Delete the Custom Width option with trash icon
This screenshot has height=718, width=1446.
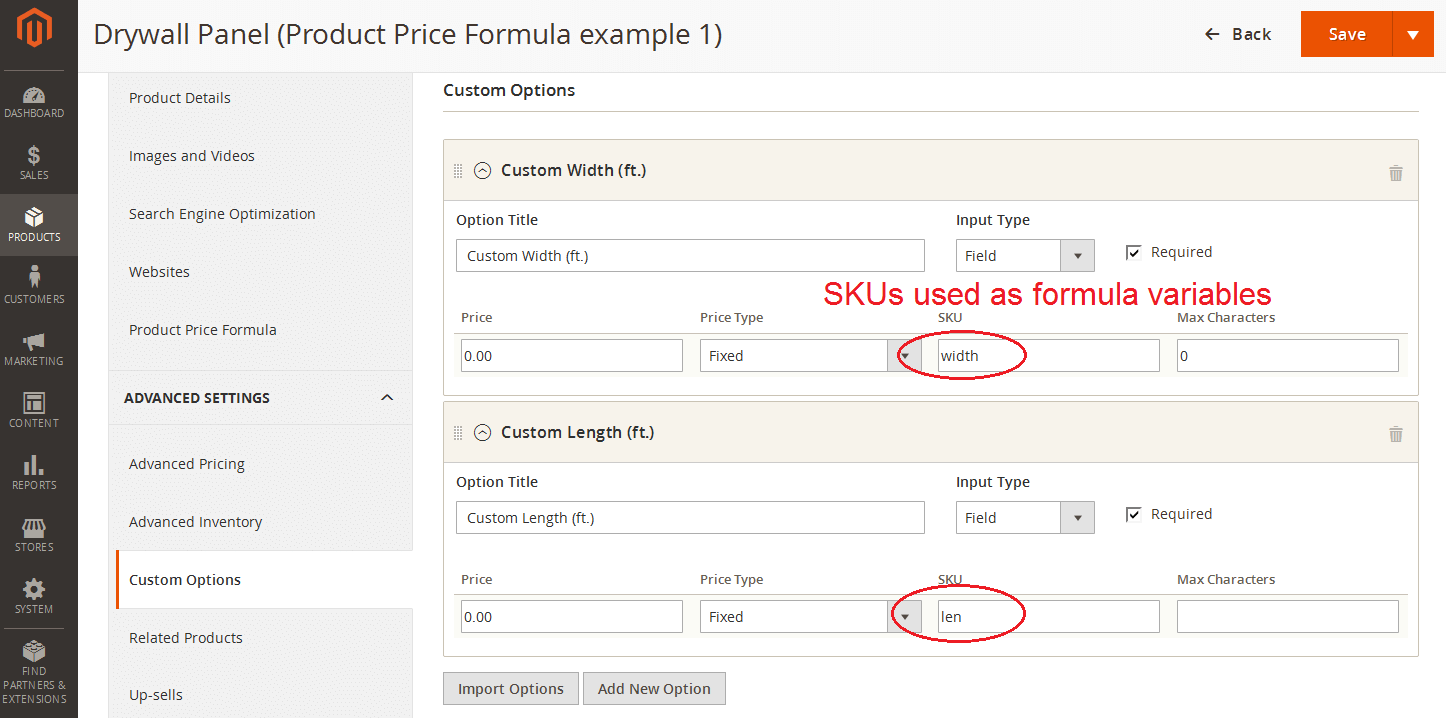(x=1395, y=173)
